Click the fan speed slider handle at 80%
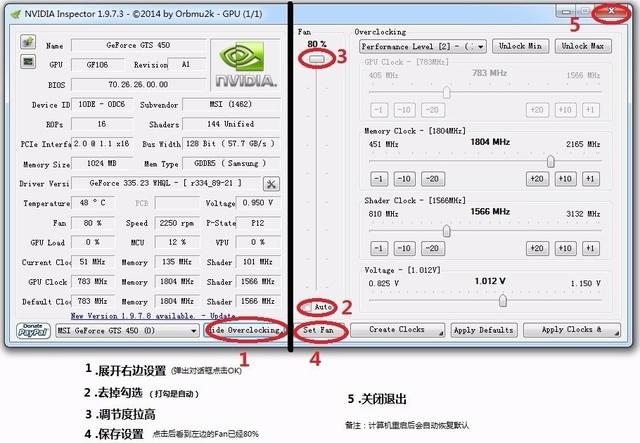Viewport: 640px width, 443px height. [x=317, y=60]
